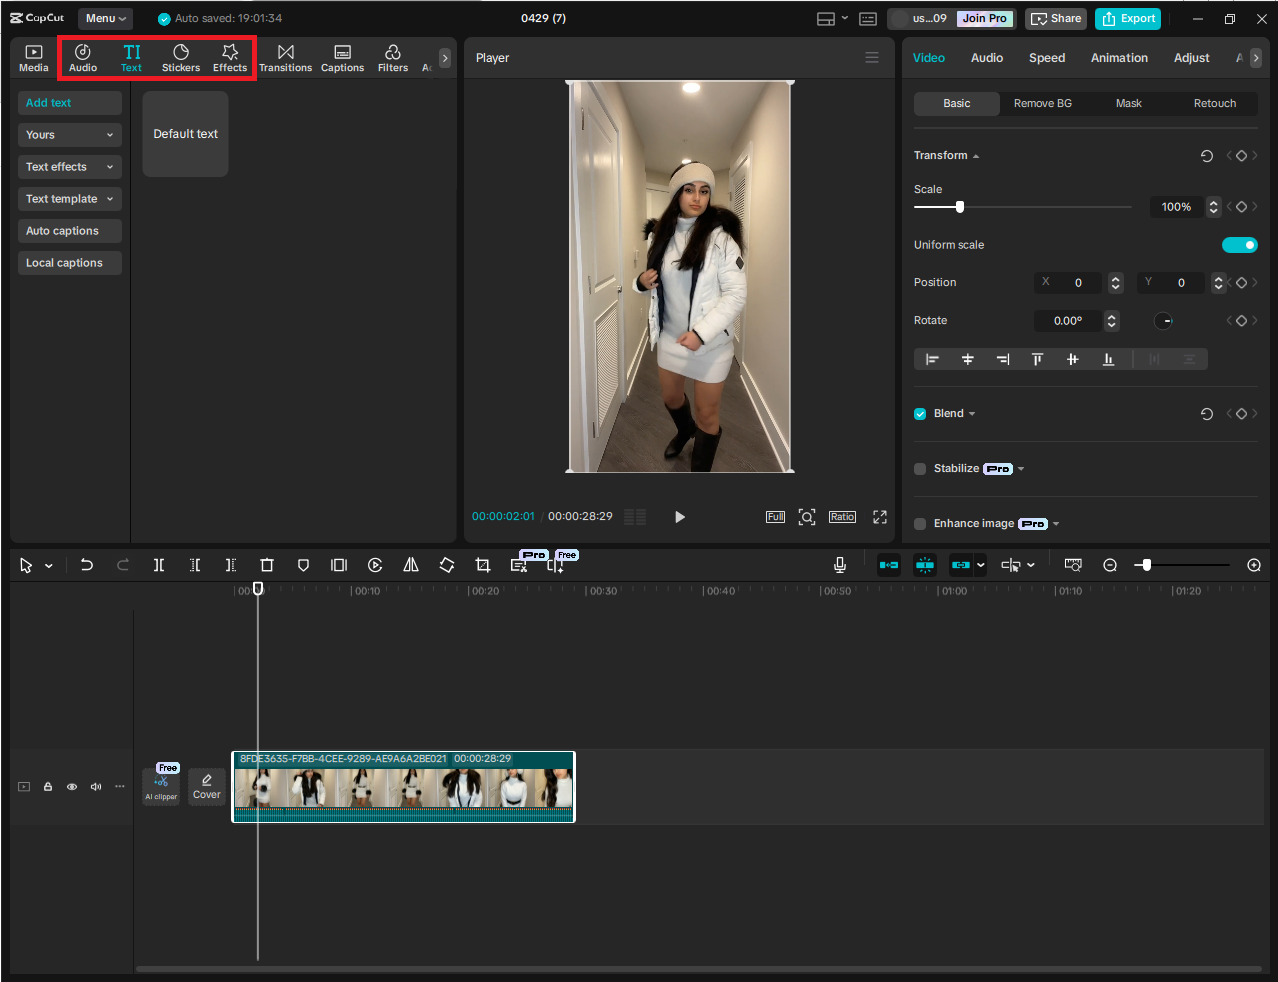Viewport: 1278px width, 982px height.
Task: Select the Mask sub-tab
Action: click(1129, 103)
